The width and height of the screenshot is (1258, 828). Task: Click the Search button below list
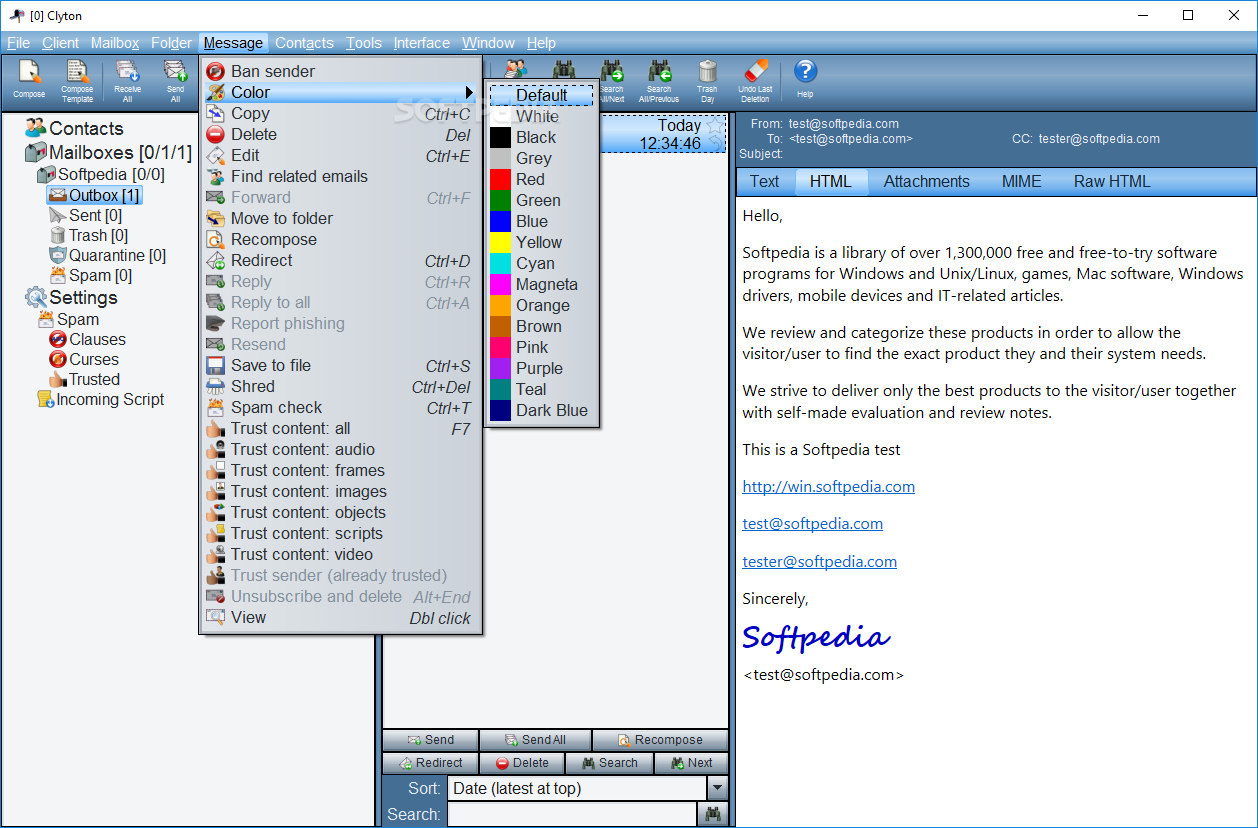tap(609, 763)
